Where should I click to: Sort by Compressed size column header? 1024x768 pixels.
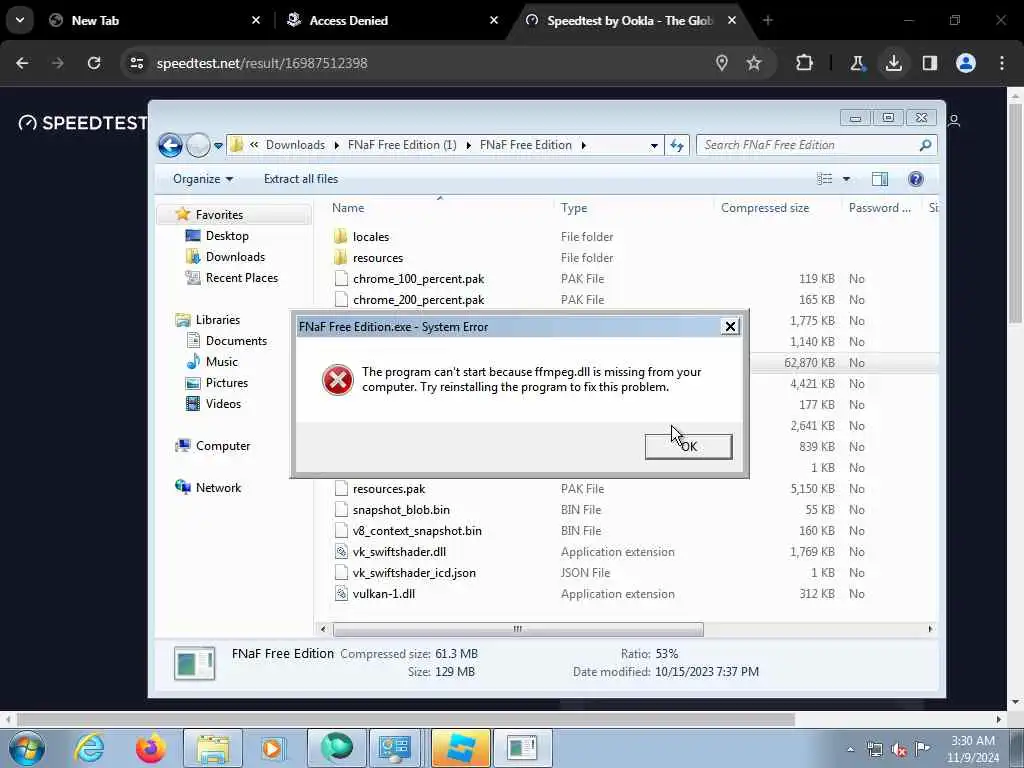[765, 208]
